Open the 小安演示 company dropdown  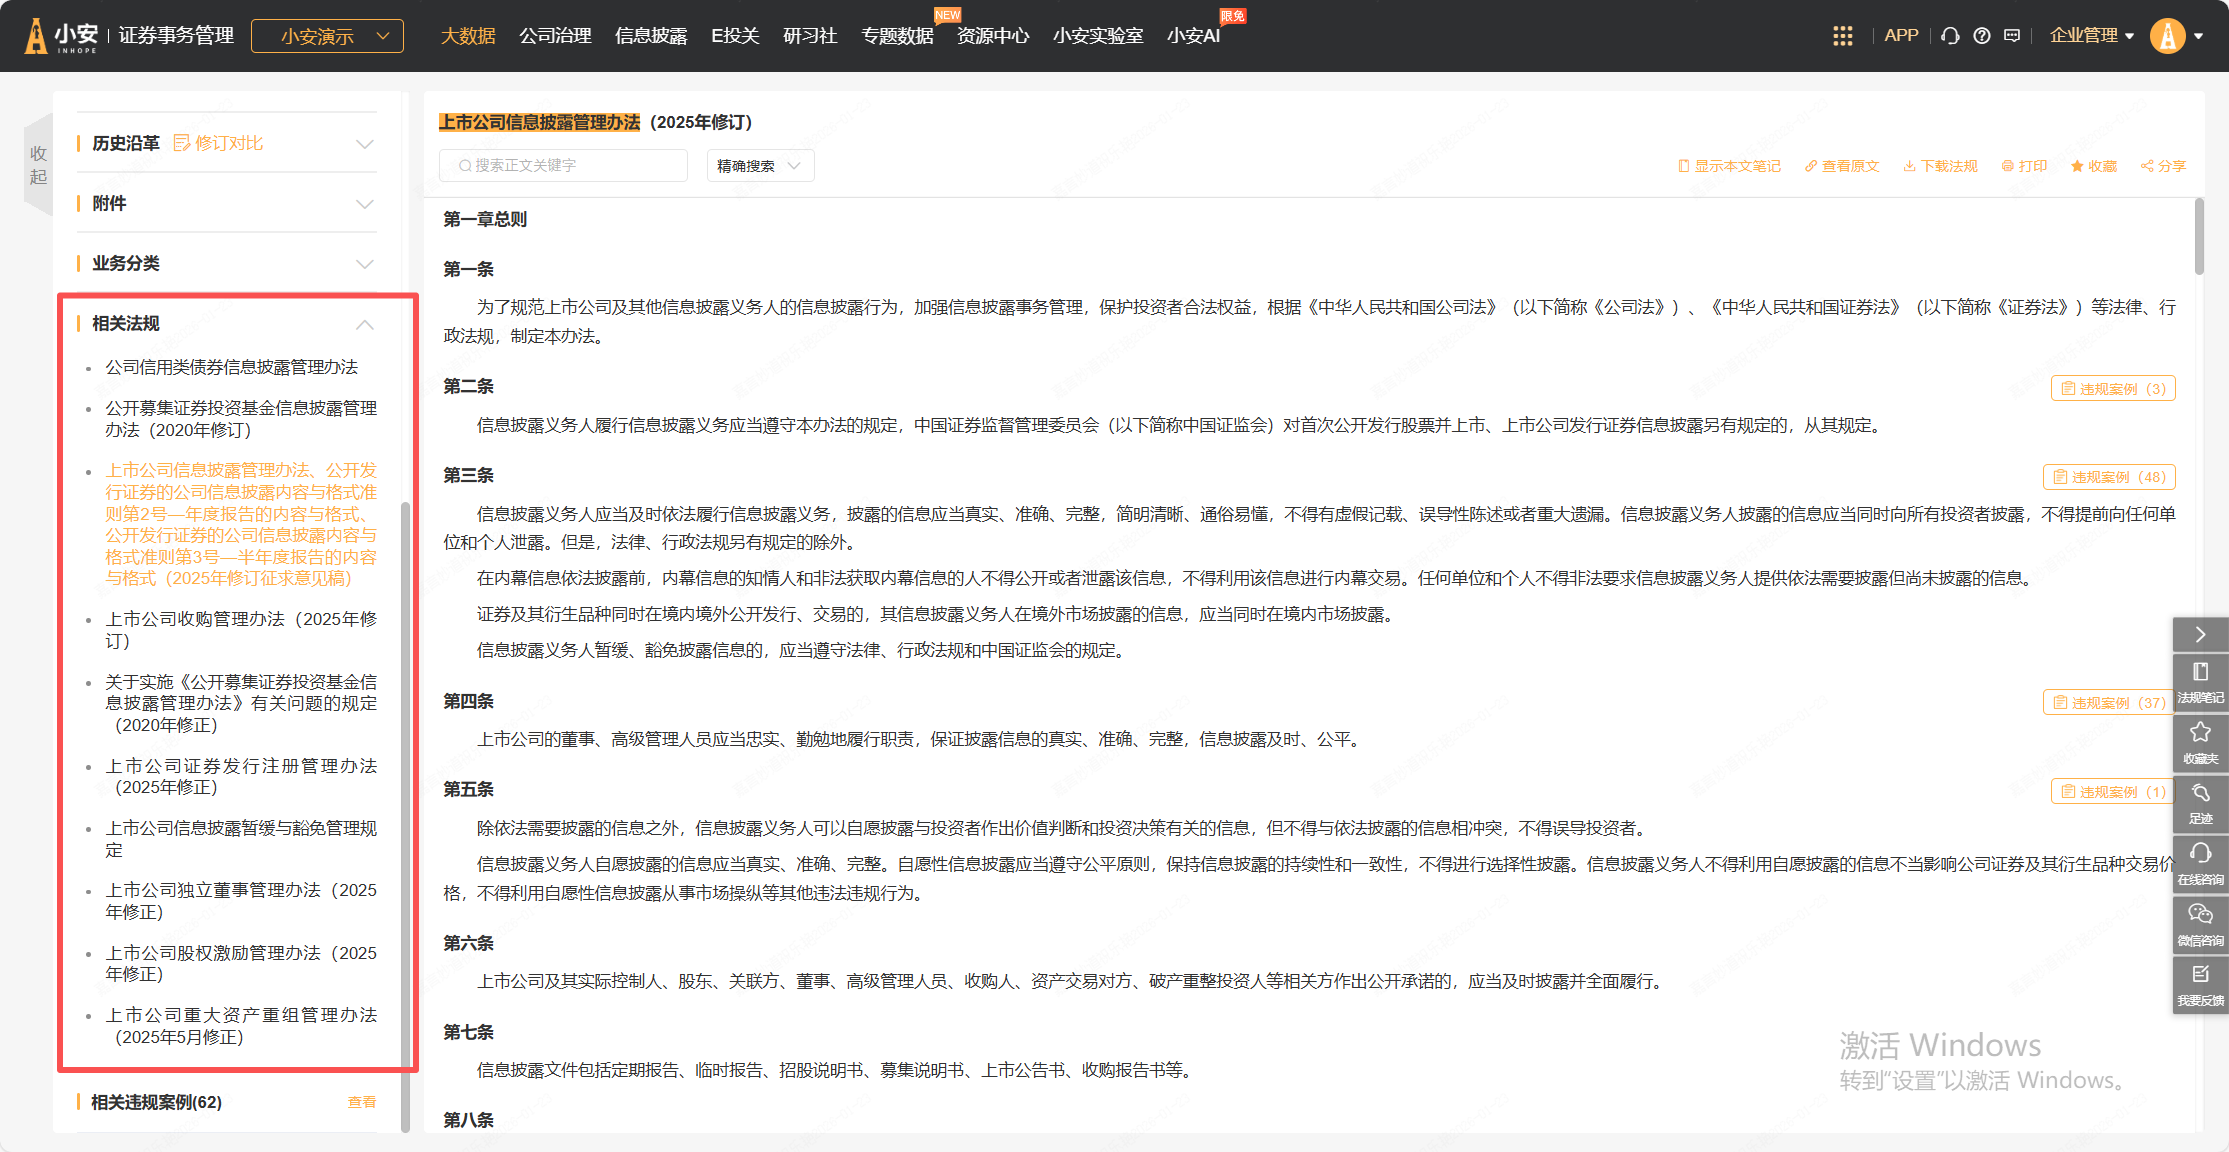[x=327, y=36]
